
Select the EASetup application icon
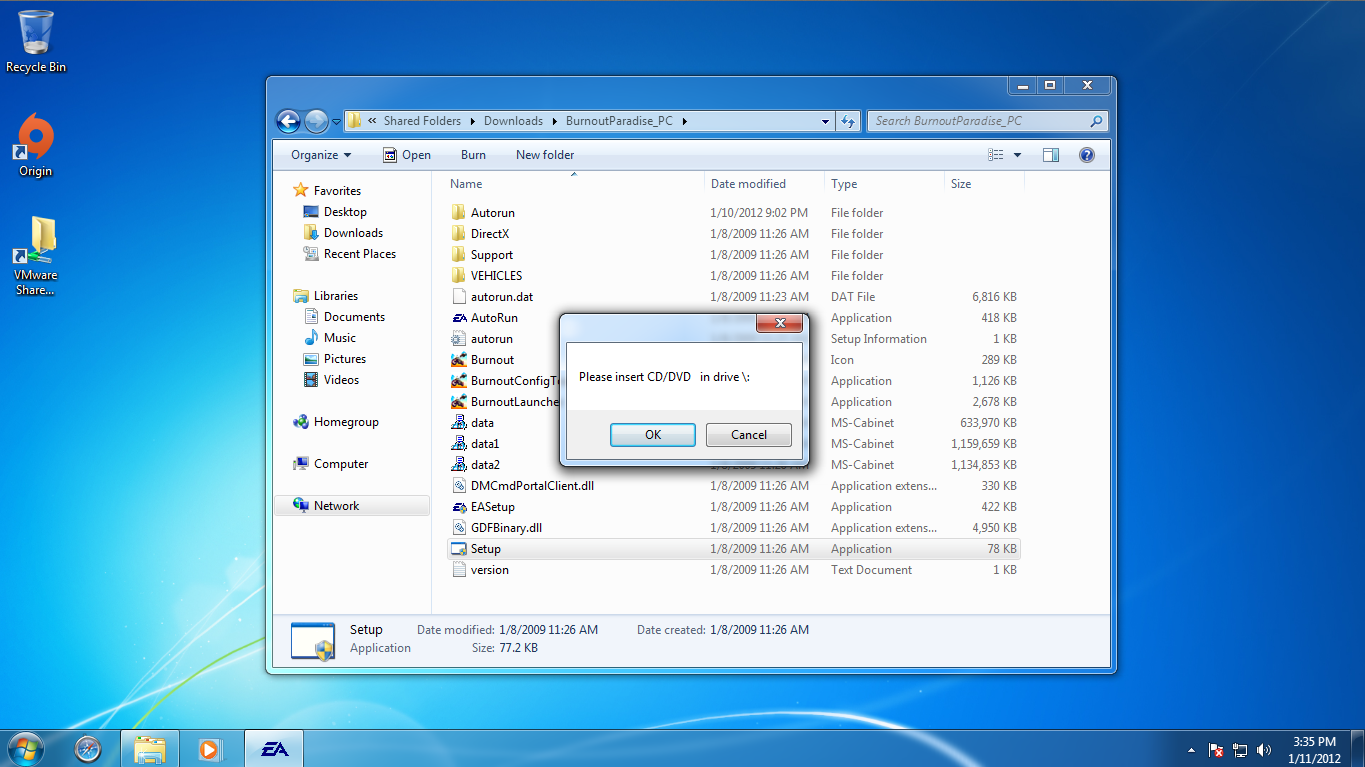click(459, 506)
